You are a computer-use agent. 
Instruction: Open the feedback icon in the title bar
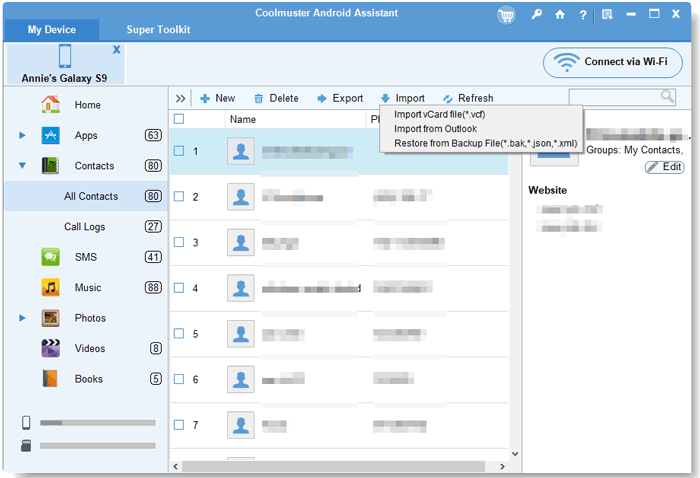point(607,14)
